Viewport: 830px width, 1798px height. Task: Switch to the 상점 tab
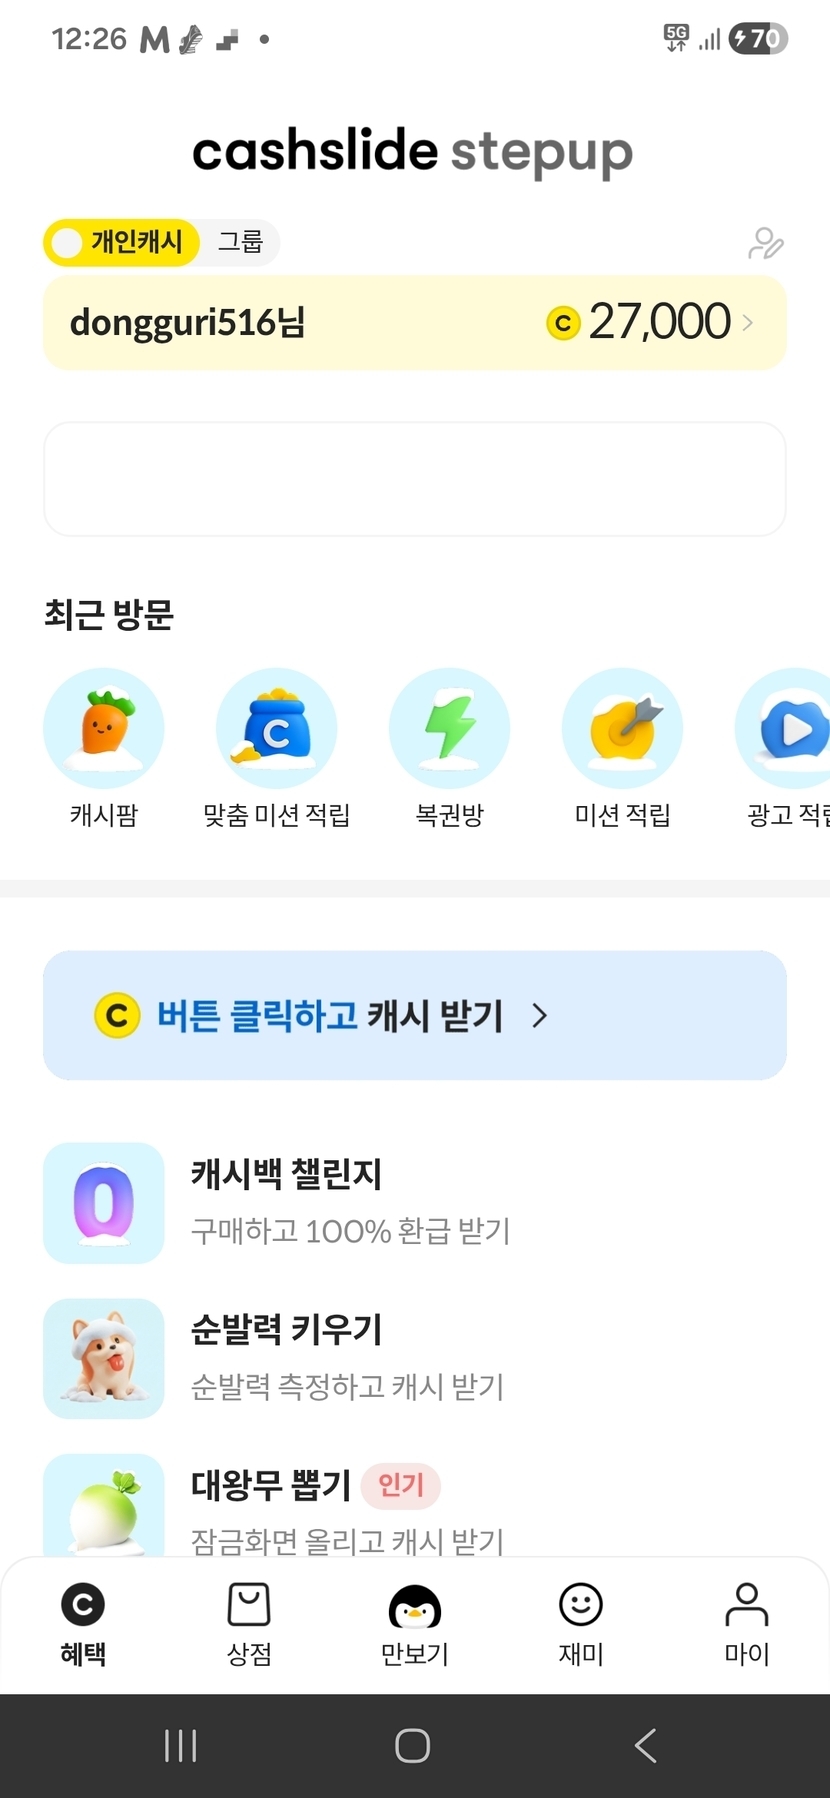pyautogui.click(x=249, y=1624)
